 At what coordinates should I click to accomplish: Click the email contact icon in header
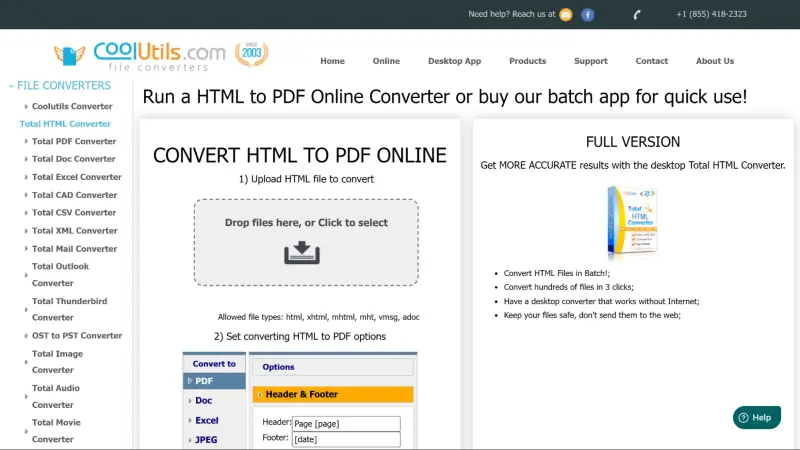(x=565, y=15)
